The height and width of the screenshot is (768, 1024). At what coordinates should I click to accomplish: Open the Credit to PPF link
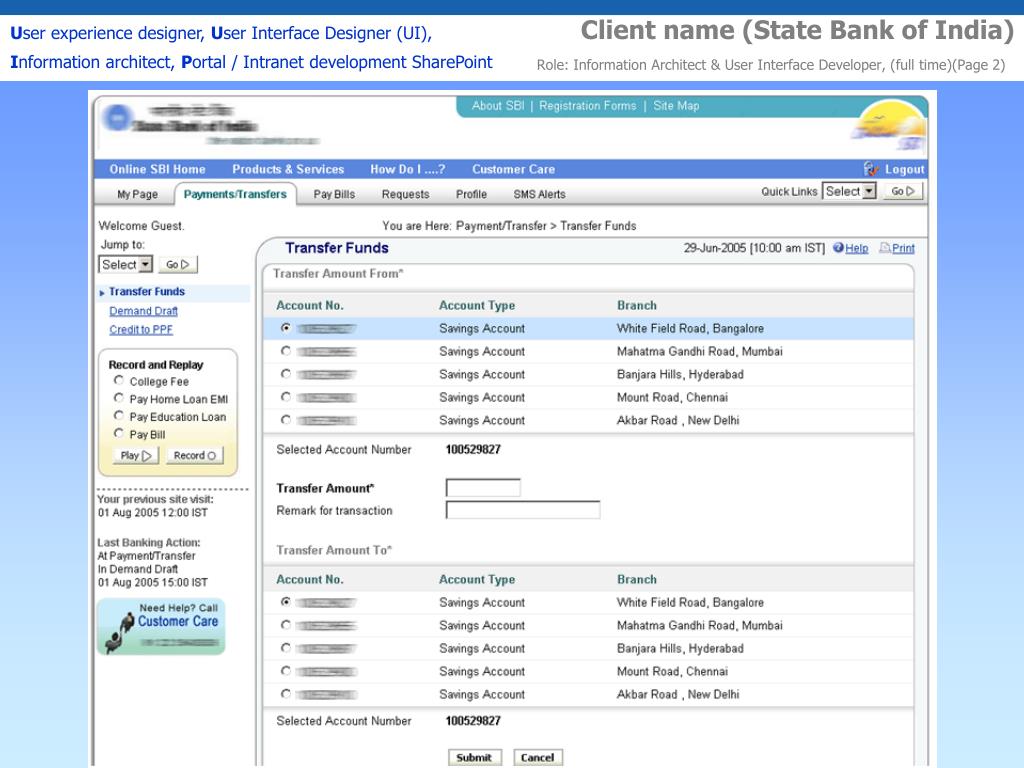click(x=141, y=330)
